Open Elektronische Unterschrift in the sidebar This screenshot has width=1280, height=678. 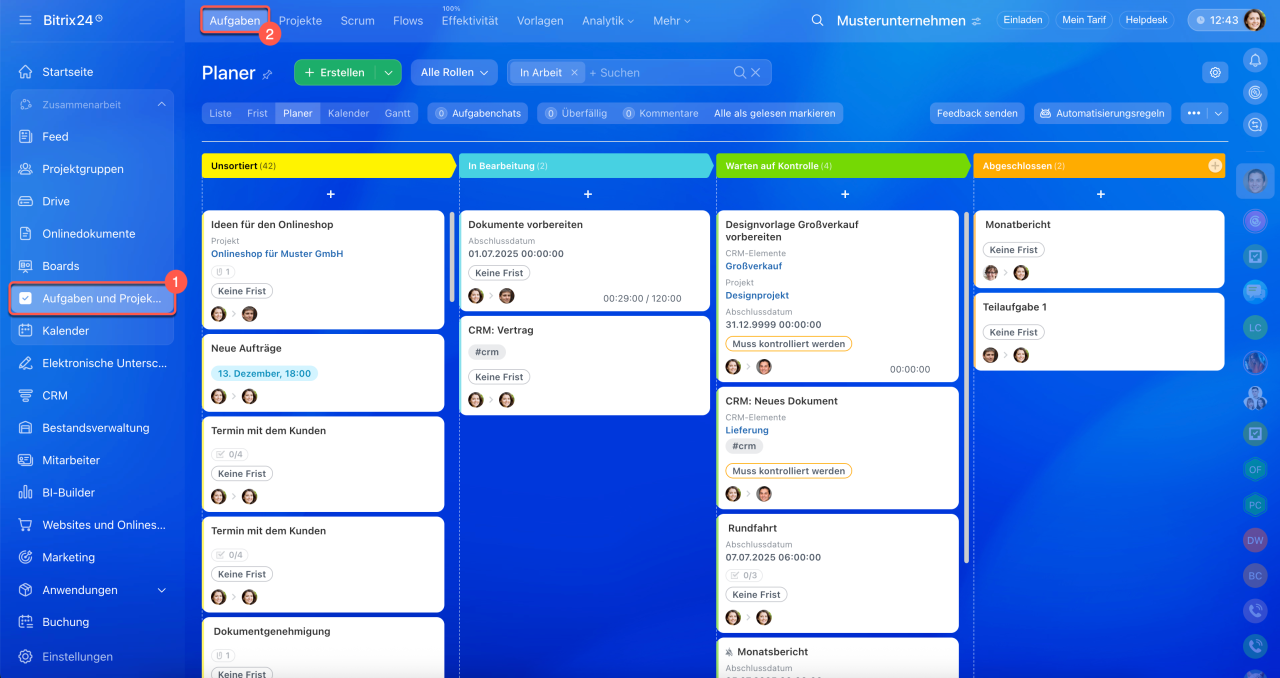tap(92, 363)
